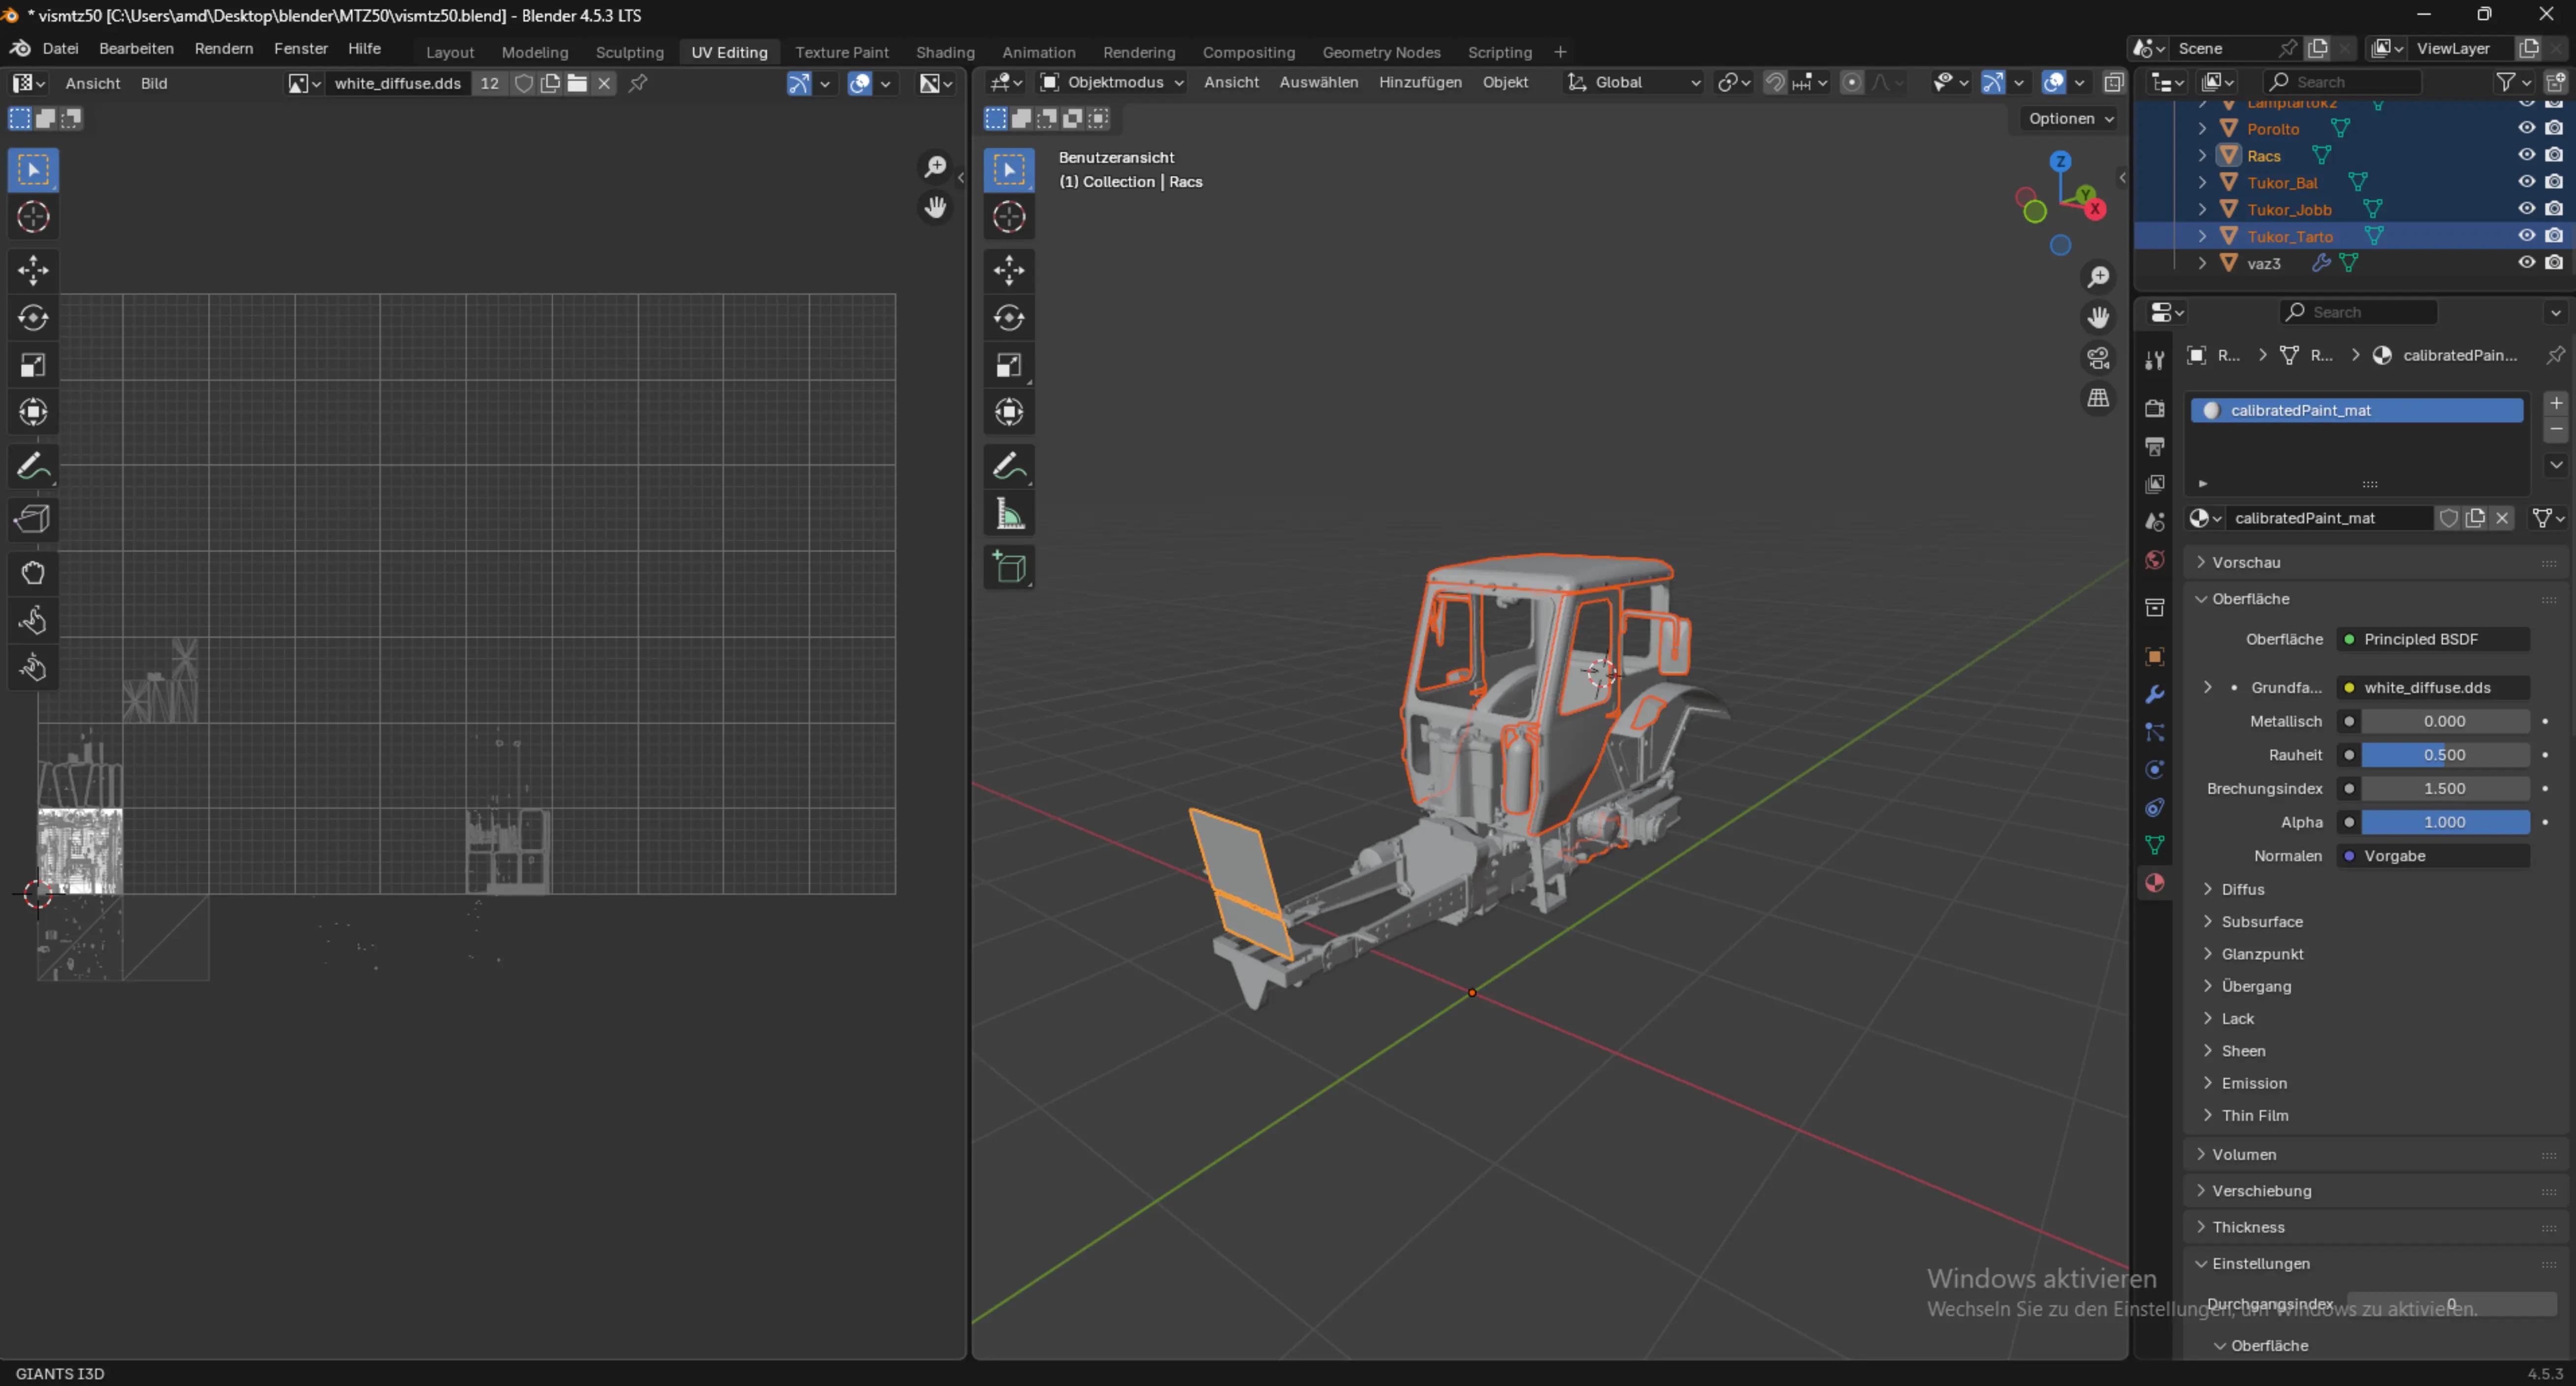Hide the Tukor_Bal object with its eye icon
Viewport: 2576px width, 1386px height.
(x=2526, y=182)
